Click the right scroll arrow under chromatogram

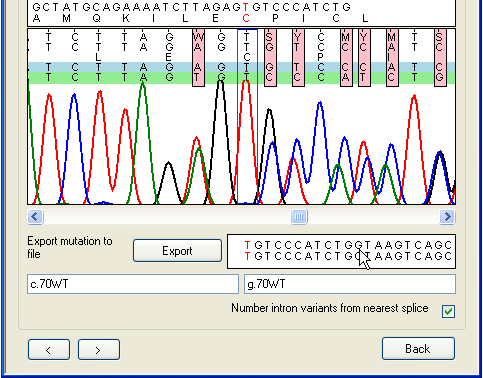click(447, 217)
